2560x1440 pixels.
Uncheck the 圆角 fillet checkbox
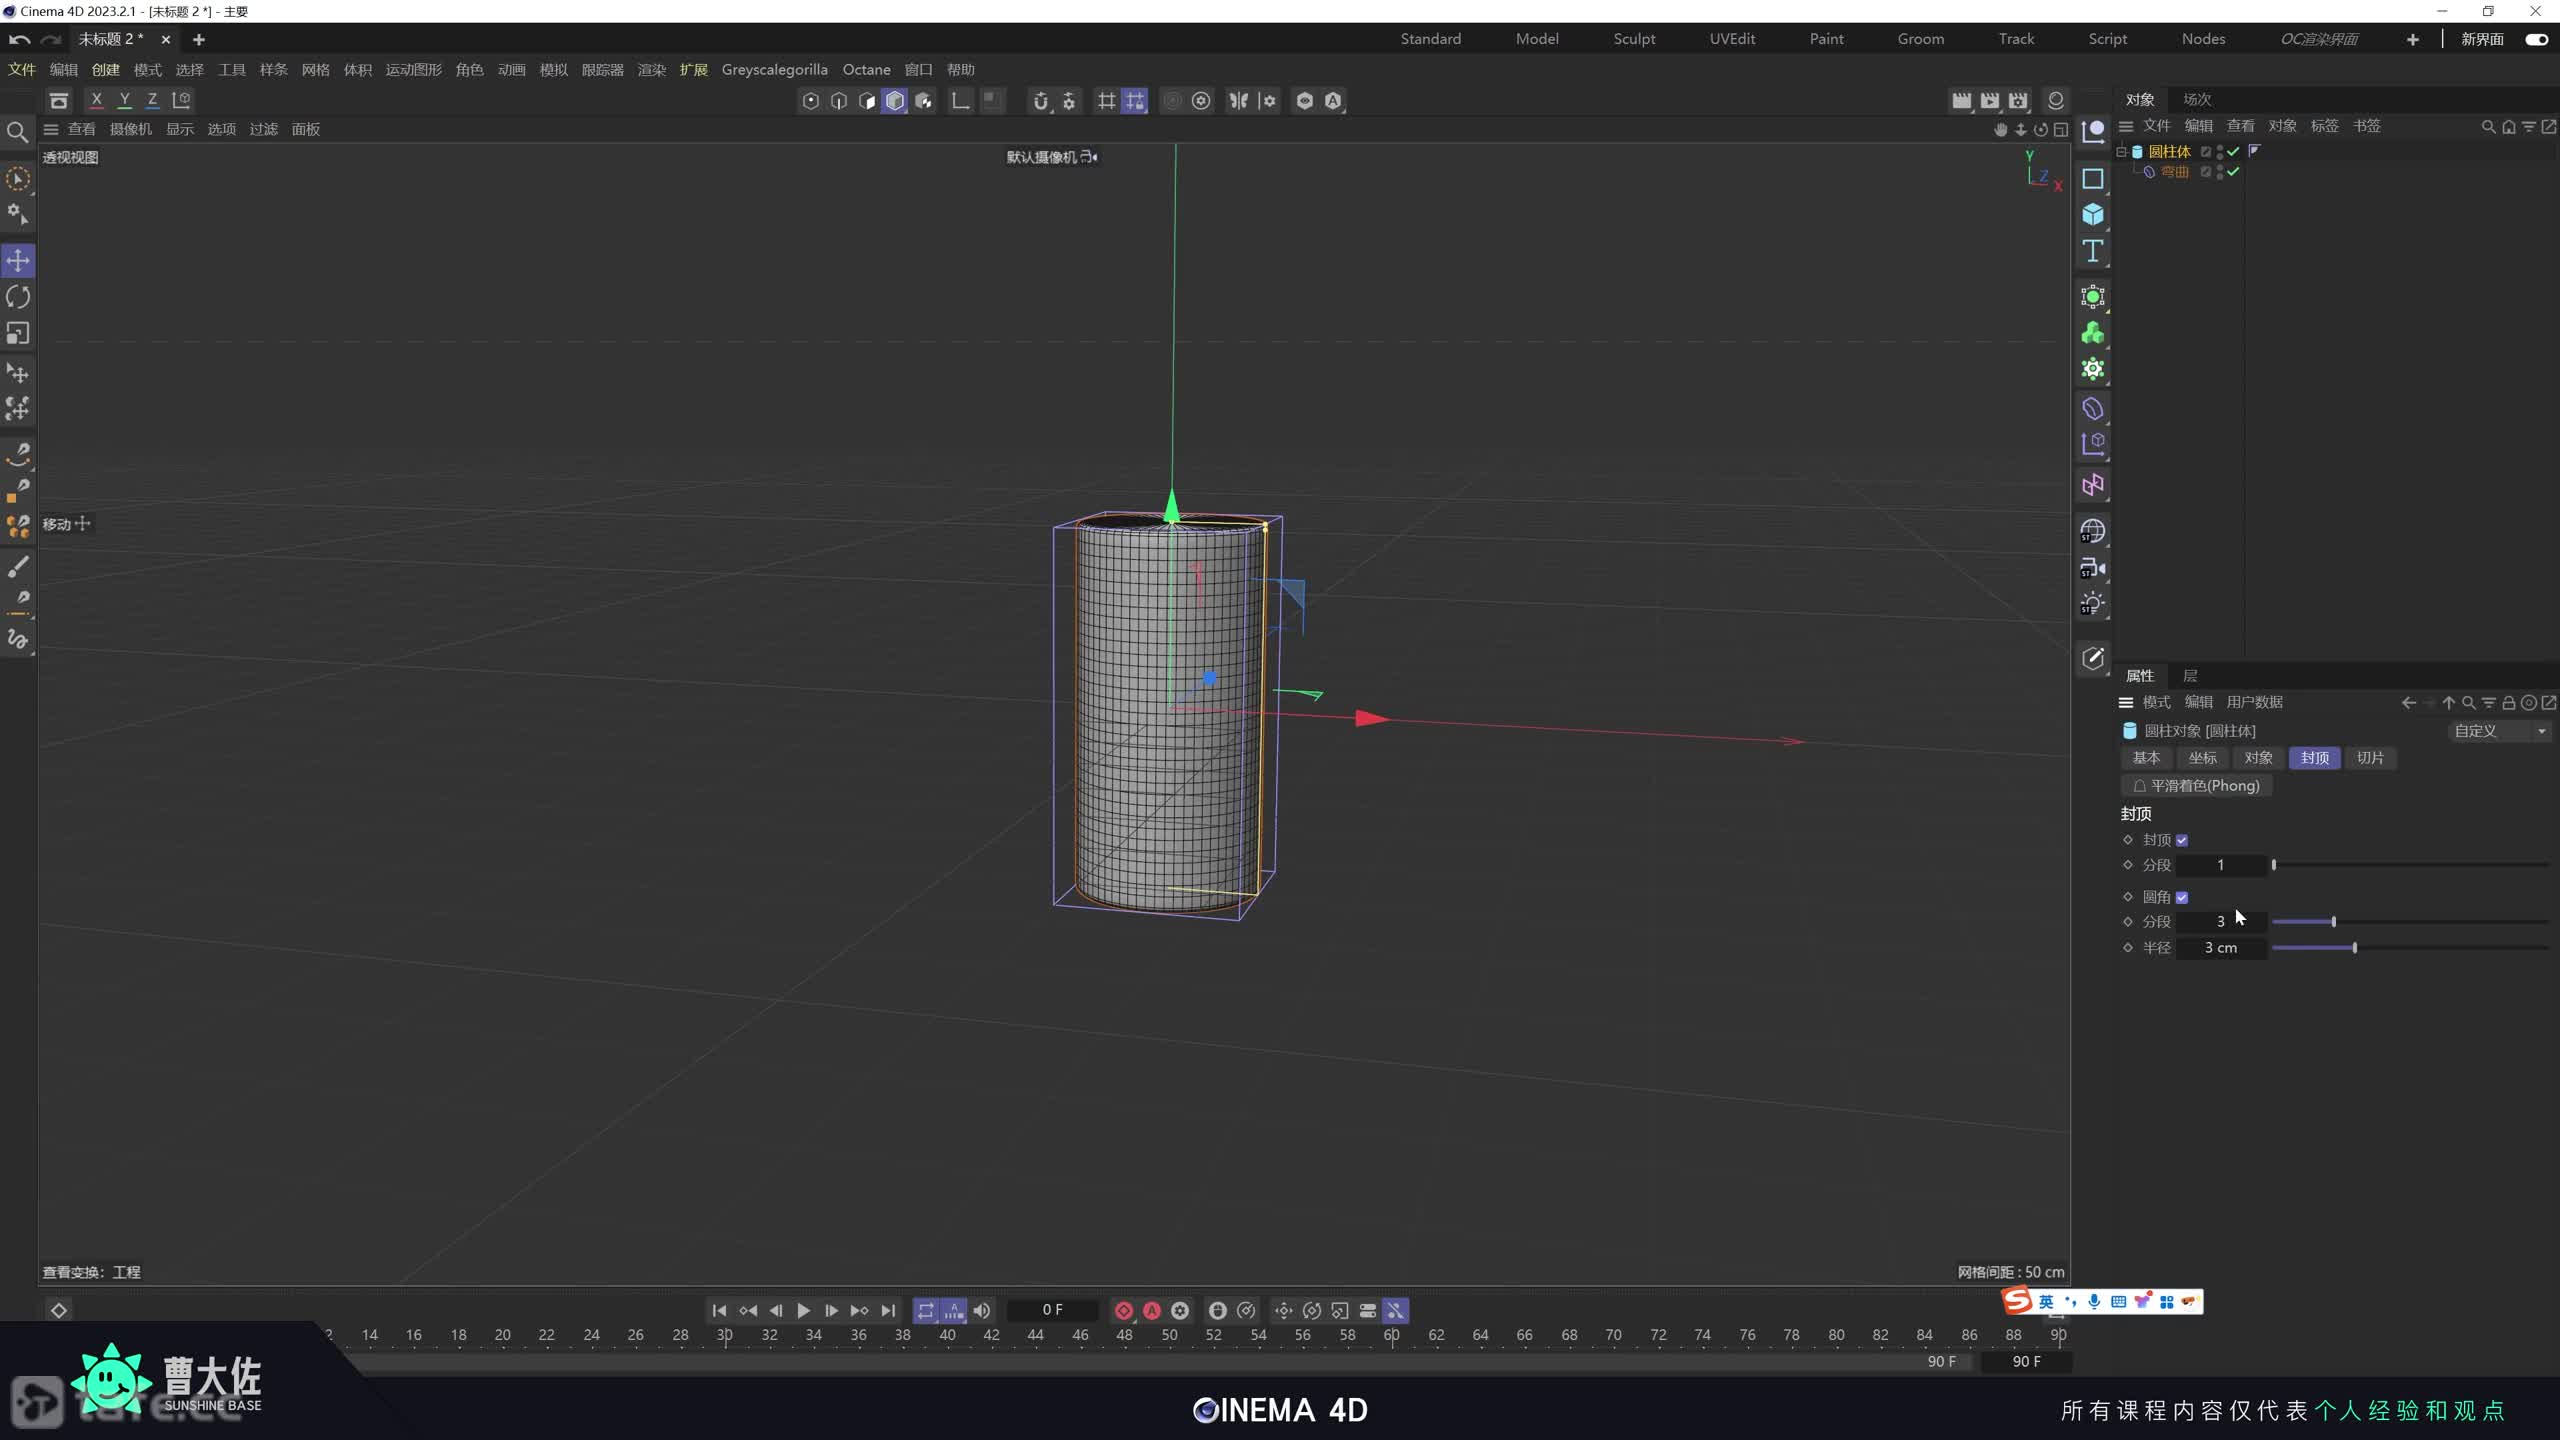click(x=2182, y=897)
